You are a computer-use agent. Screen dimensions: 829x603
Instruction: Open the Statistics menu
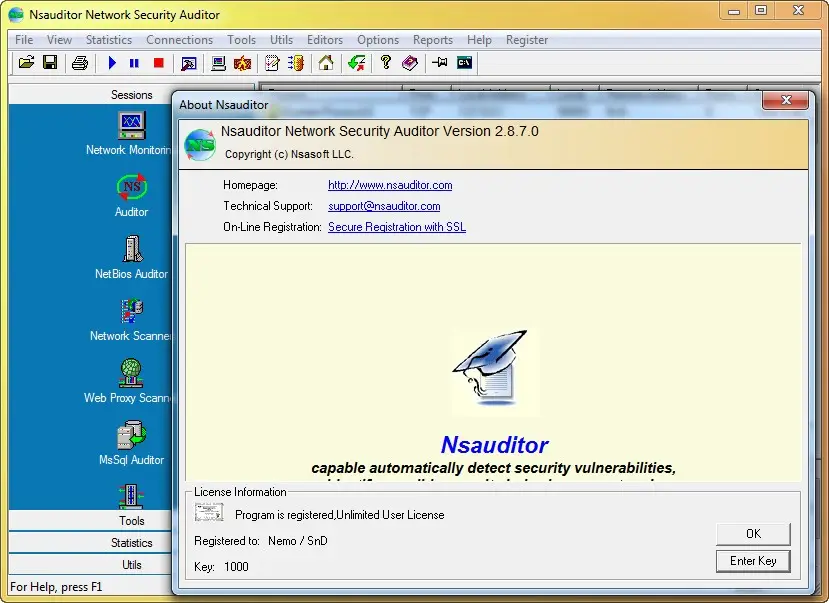pos(109,40)
